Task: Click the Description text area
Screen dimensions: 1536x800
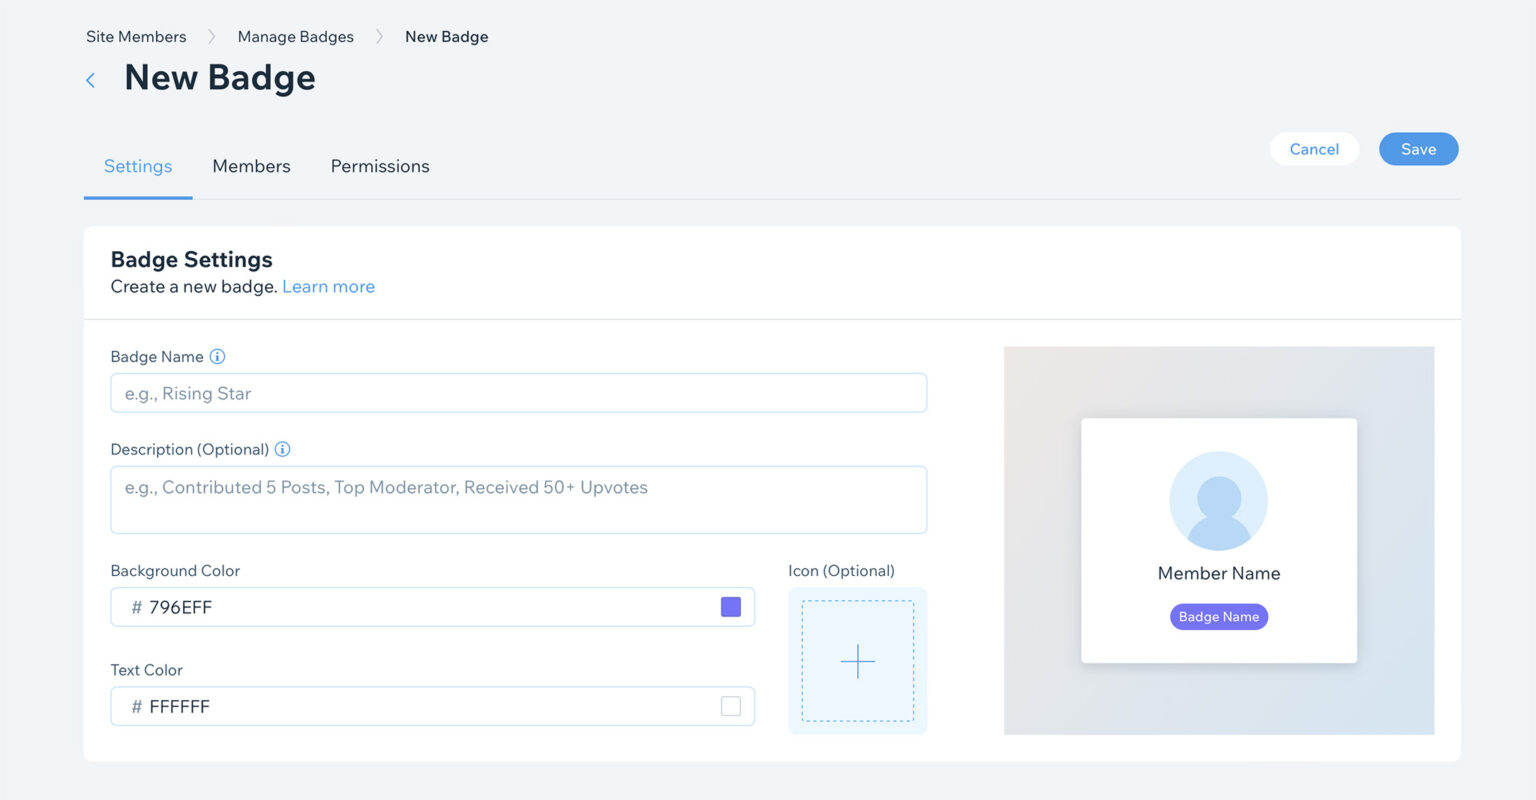Action: click(518, 499)
